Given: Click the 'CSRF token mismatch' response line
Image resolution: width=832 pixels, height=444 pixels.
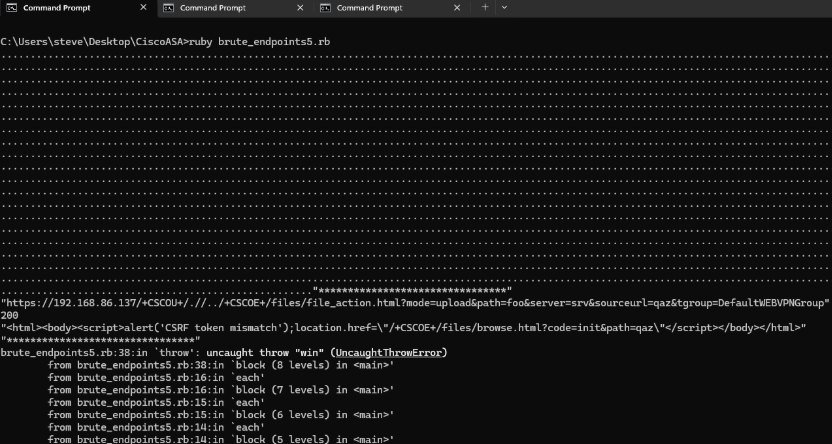Looking at the screenshot, I should click(x=403, y=328).
